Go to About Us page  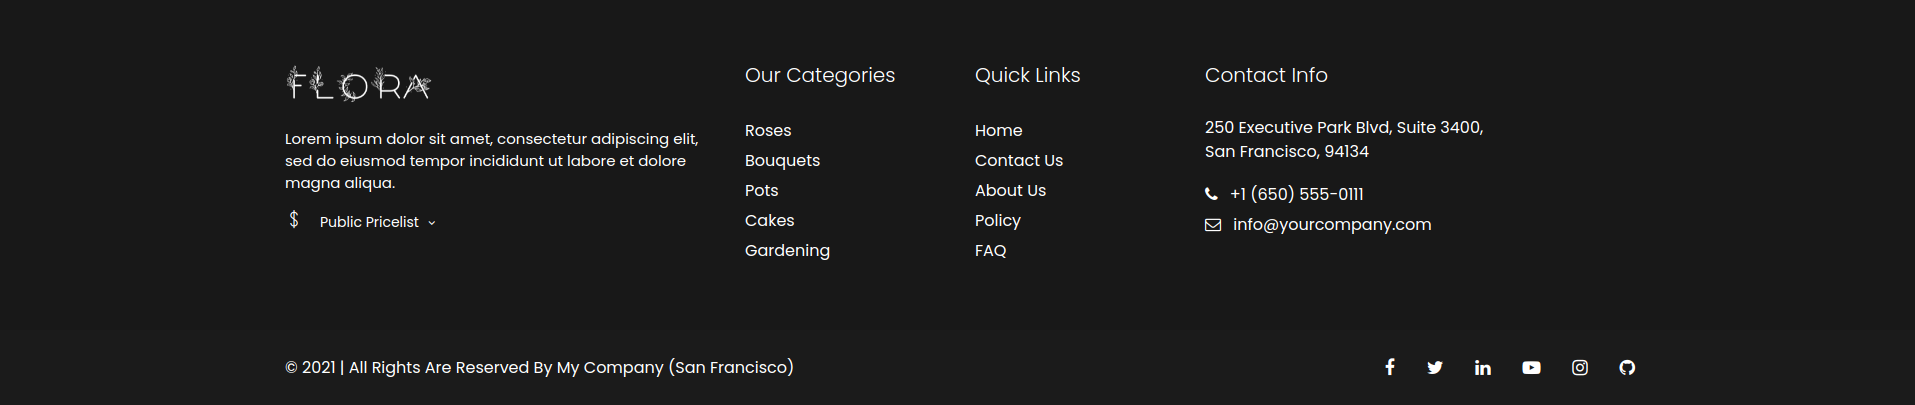(1010, 191)
